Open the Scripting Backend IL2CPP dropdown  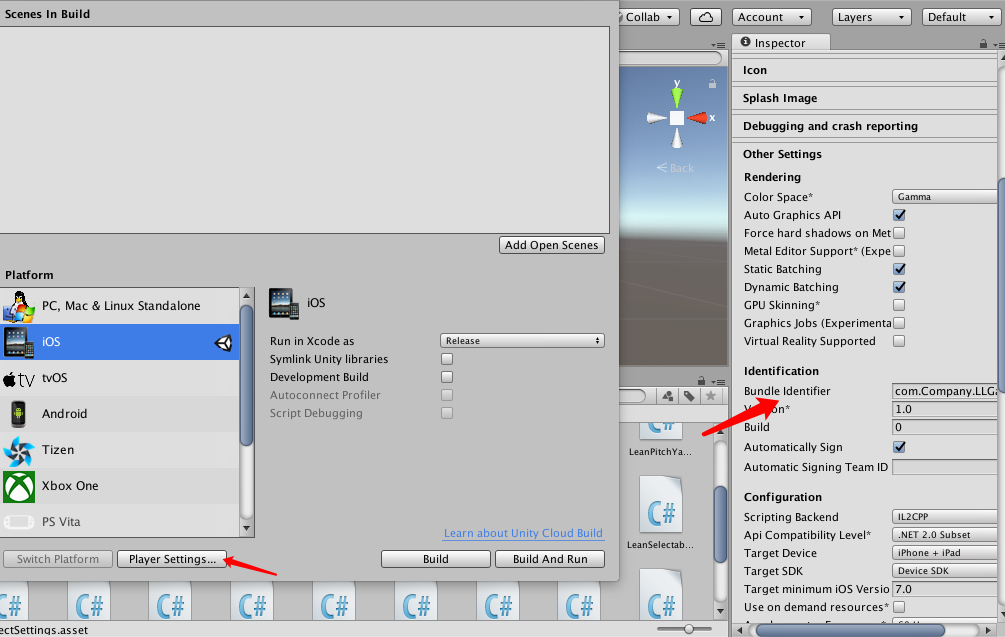[x=945, y=517]
